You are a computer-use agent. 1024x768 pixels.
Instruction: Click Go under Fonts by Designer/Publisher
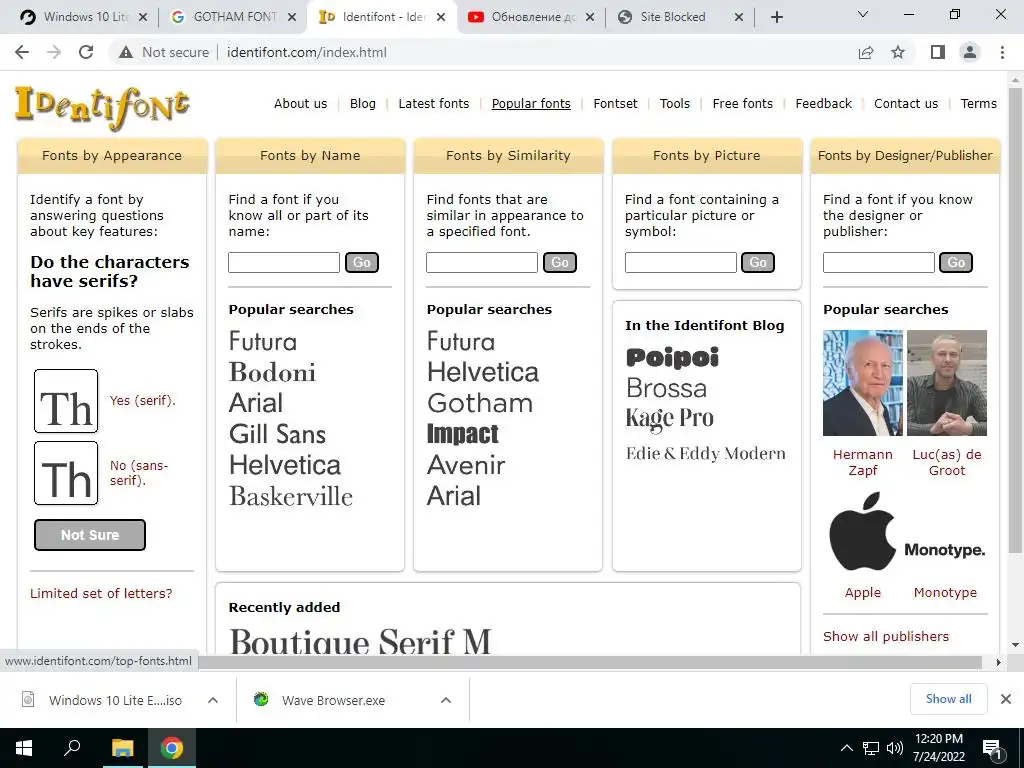tap(956, 263)
